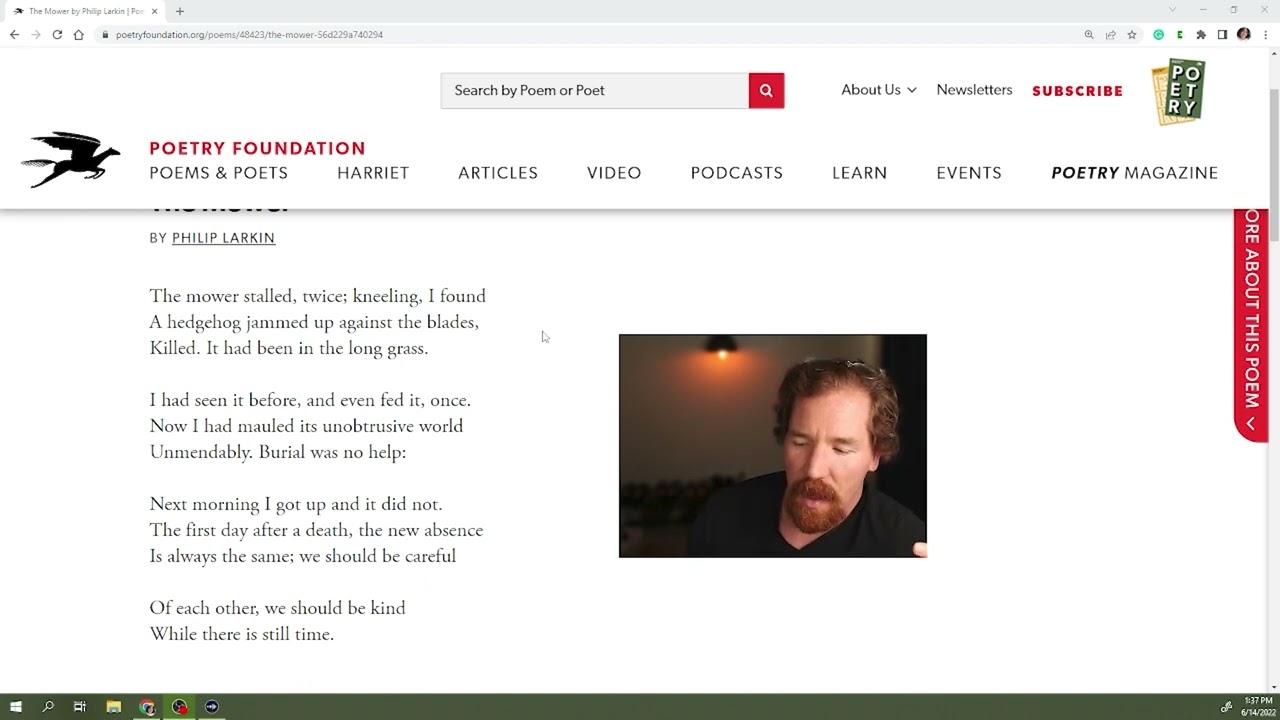Click the browser back arrow
The width and height of the screenshot is (1280, 720).
(x=14, y=34)
